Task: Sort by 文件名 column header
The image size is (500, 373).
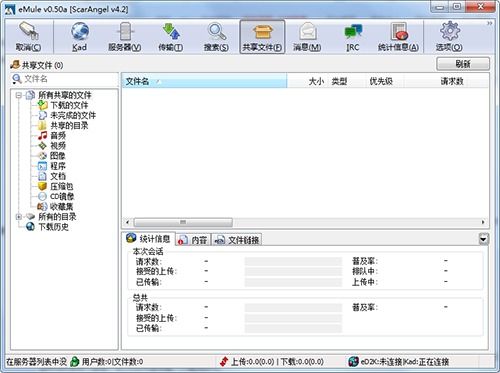Action: [204, 81]
